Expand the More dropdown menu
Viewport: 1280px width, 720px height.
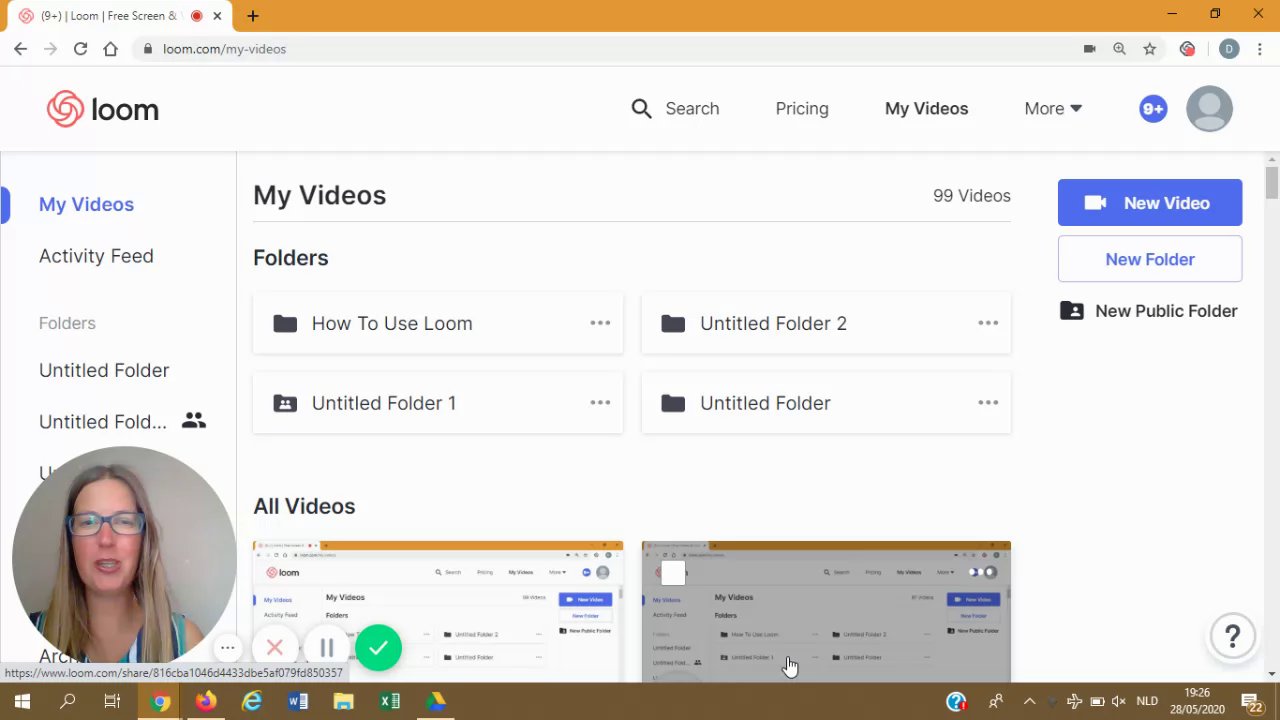pos(1053,108)
